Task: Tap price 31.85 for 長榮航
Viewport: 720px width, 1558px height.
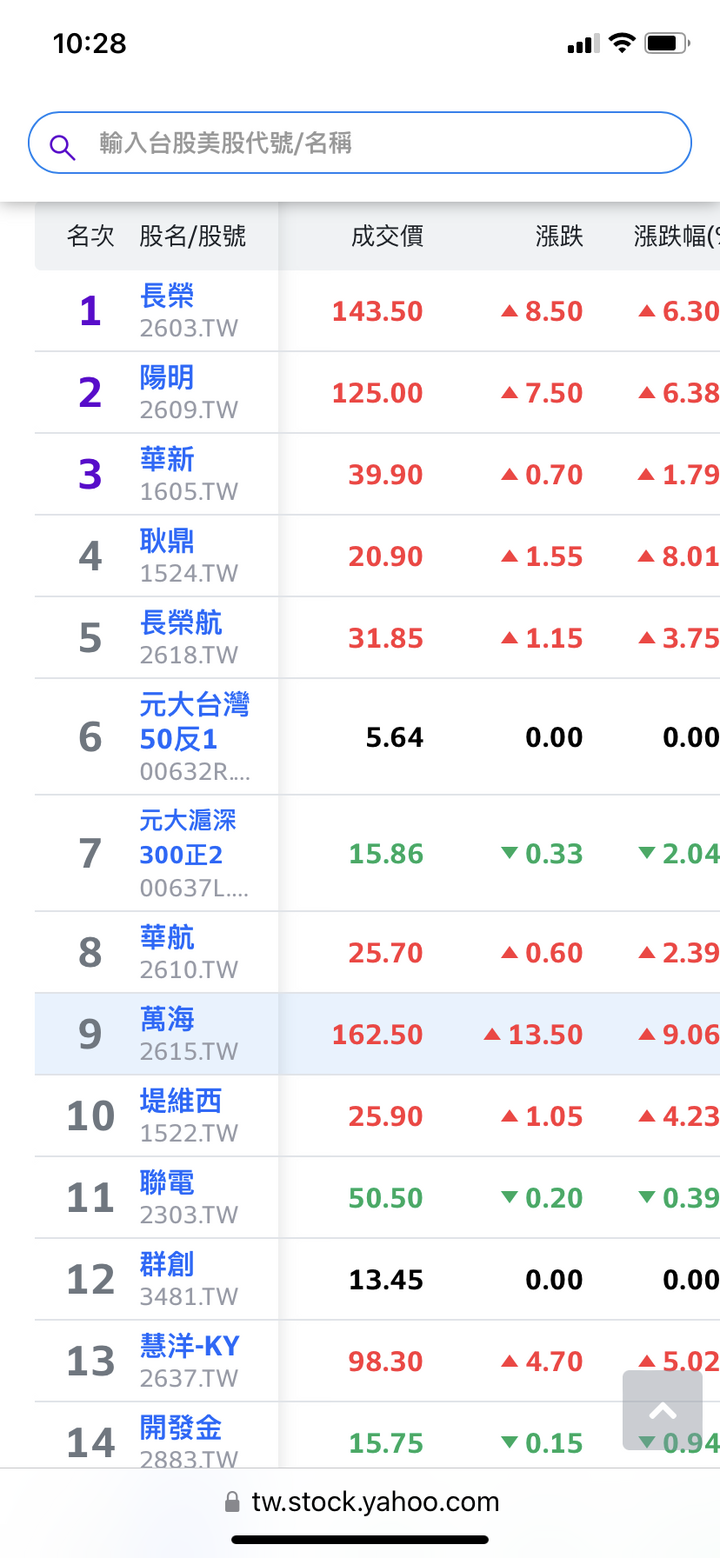Action: (386, 640)
